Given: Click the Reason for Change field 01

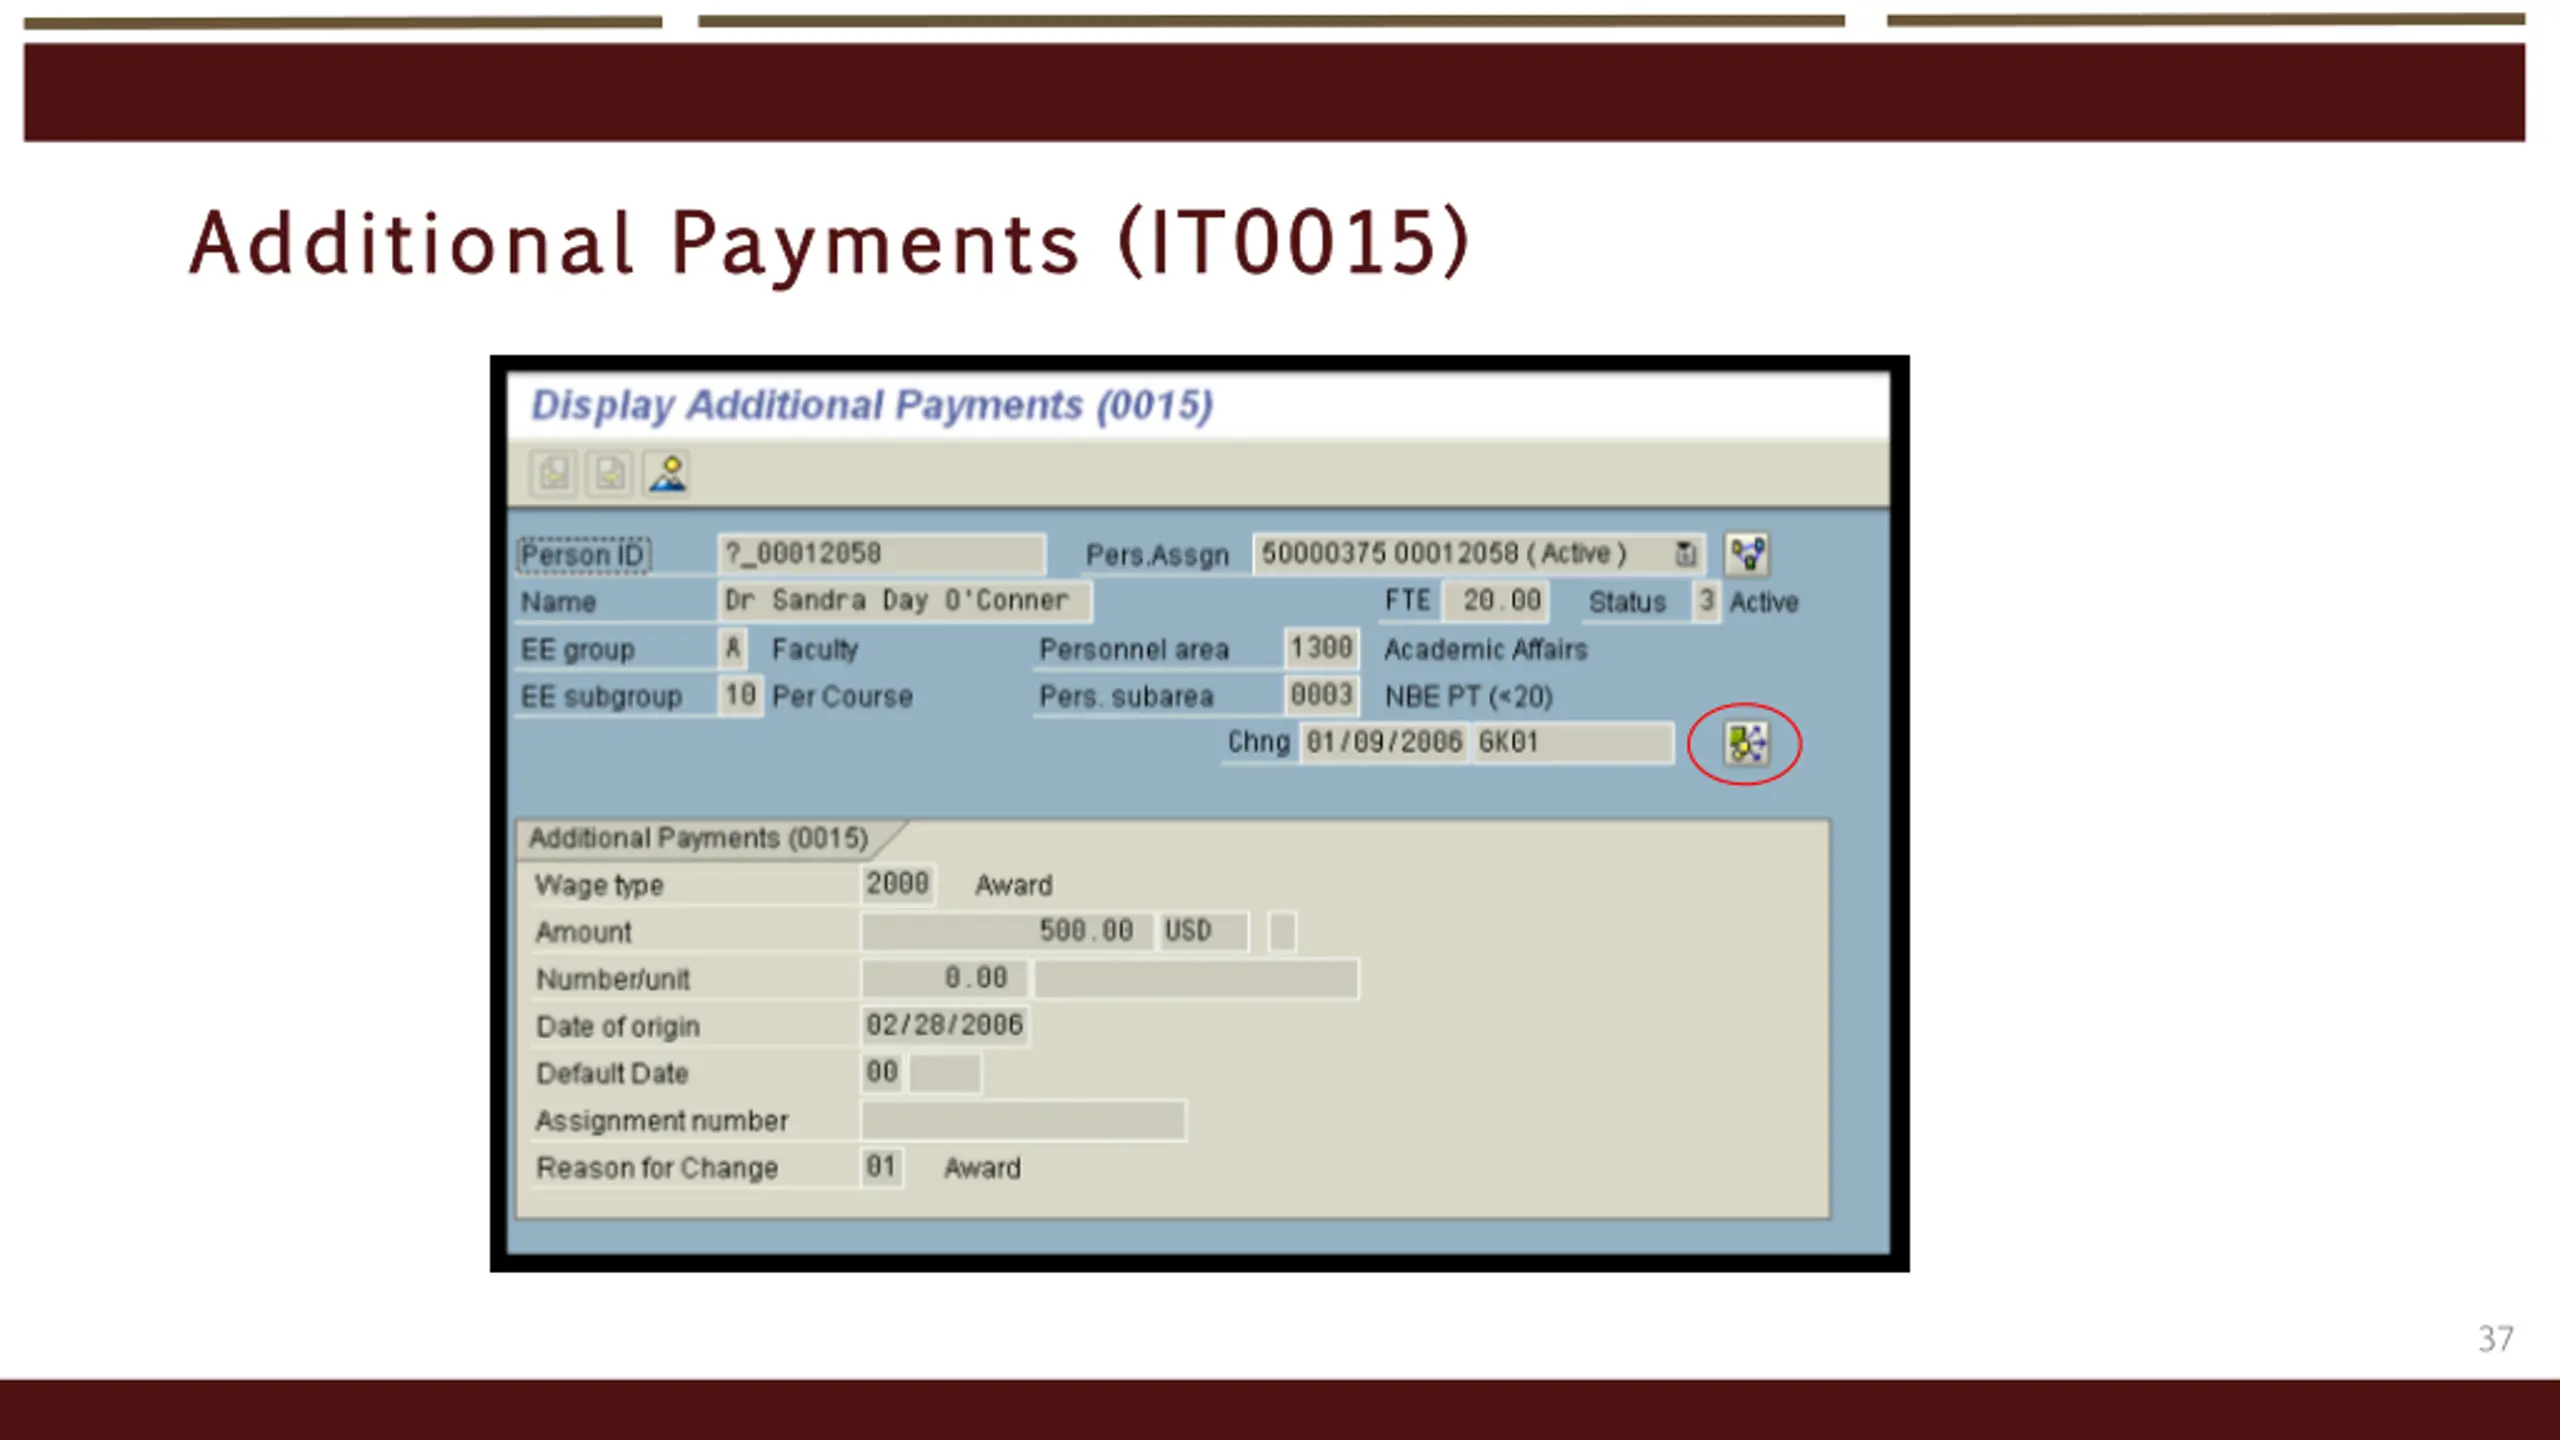Looking at the screenshot, I should click(882, 1167).
